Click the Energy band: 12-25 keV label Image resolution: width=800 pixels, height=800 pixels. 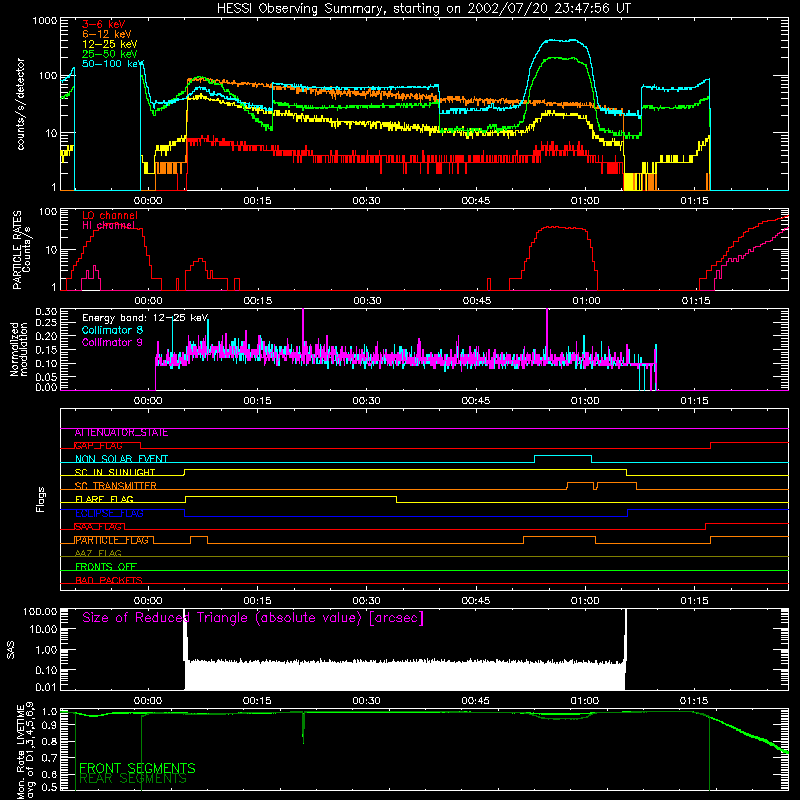point(144,318)
